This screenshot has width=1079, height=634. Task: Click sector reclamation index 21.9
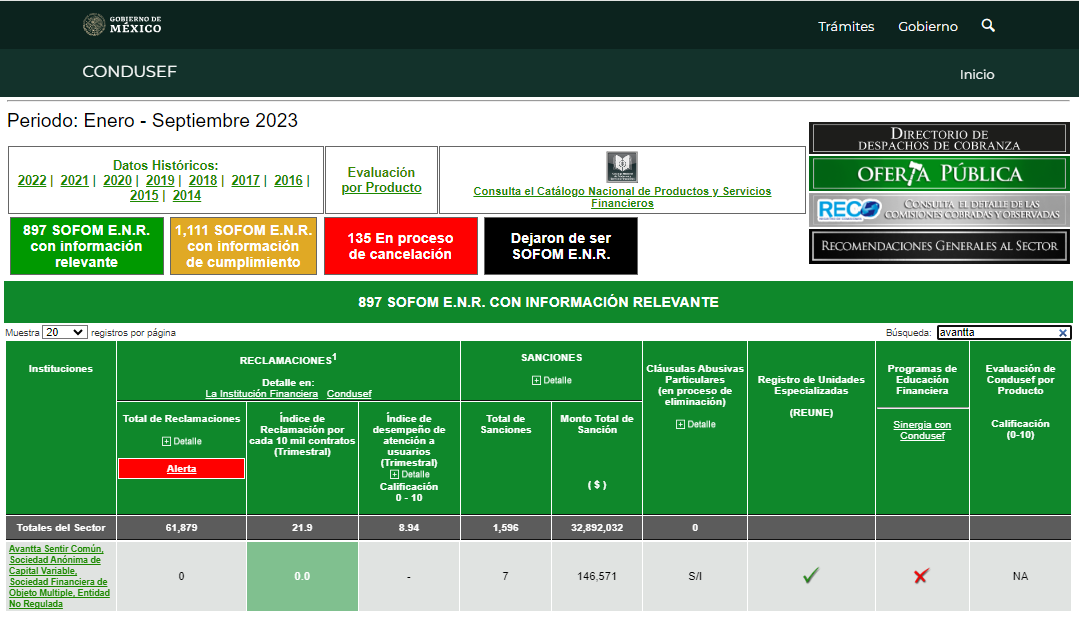[302, 528]
